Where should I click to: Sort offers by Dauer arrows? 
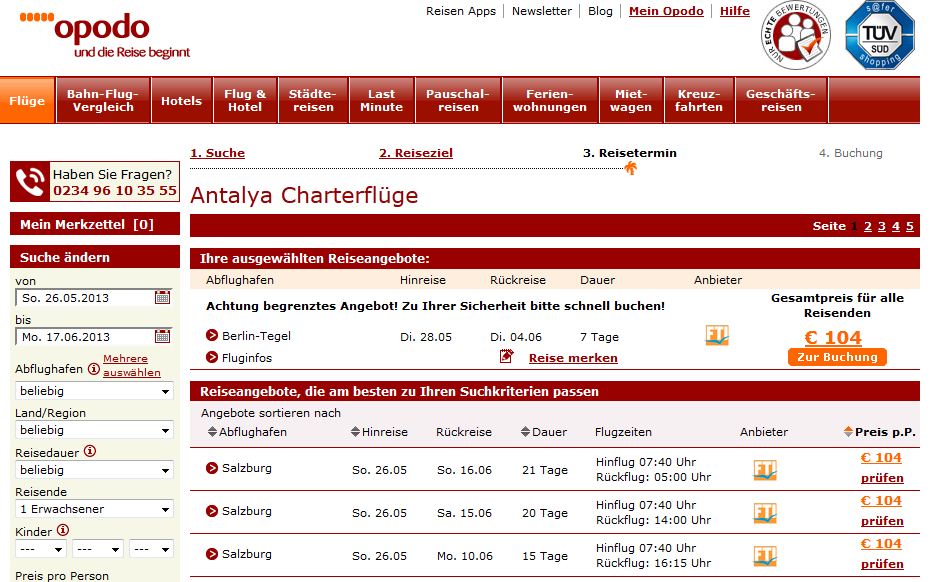pyautogui.click(x=526, y=432)
